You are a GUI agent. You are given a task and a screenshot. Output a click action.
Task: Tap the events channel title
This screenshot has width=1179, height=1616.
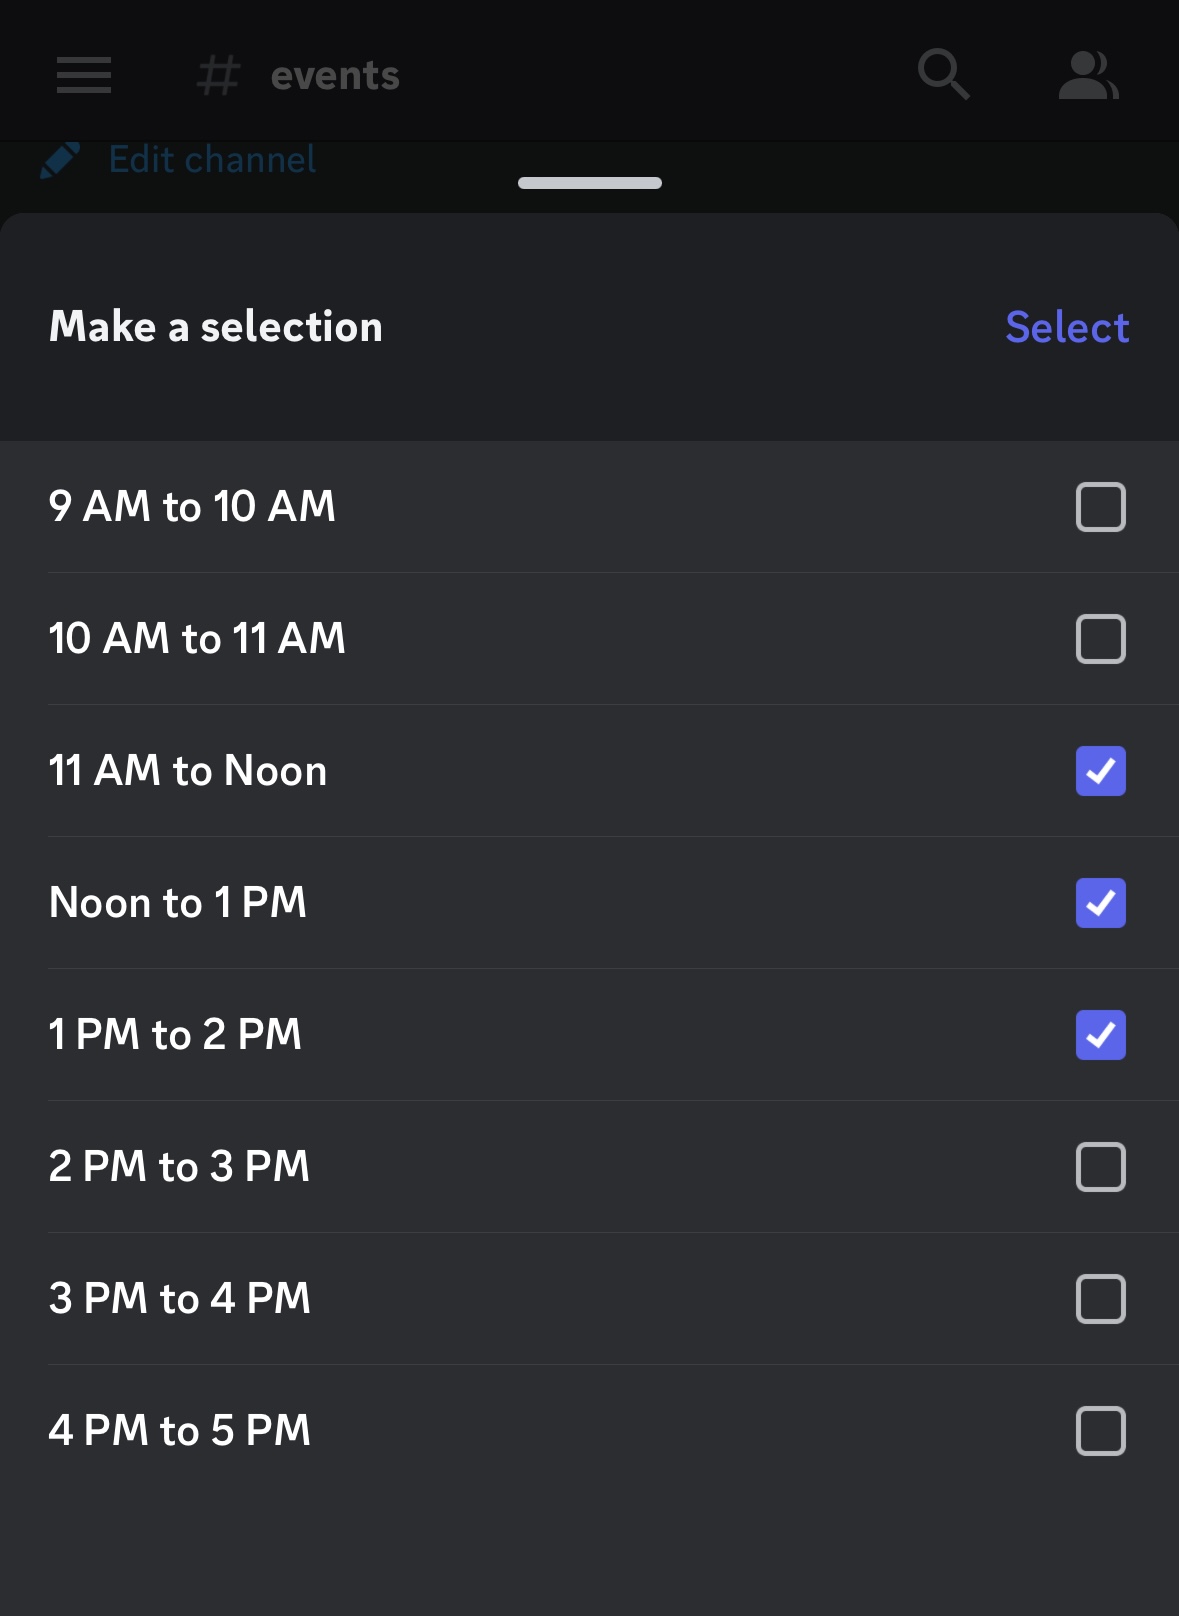335,75
